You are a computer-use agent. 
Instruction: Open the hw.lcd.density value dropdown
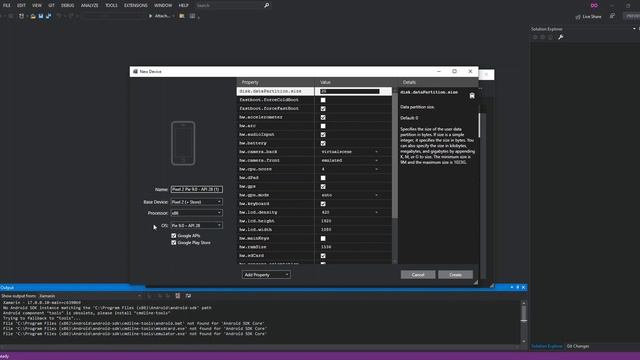pos(376,212)
